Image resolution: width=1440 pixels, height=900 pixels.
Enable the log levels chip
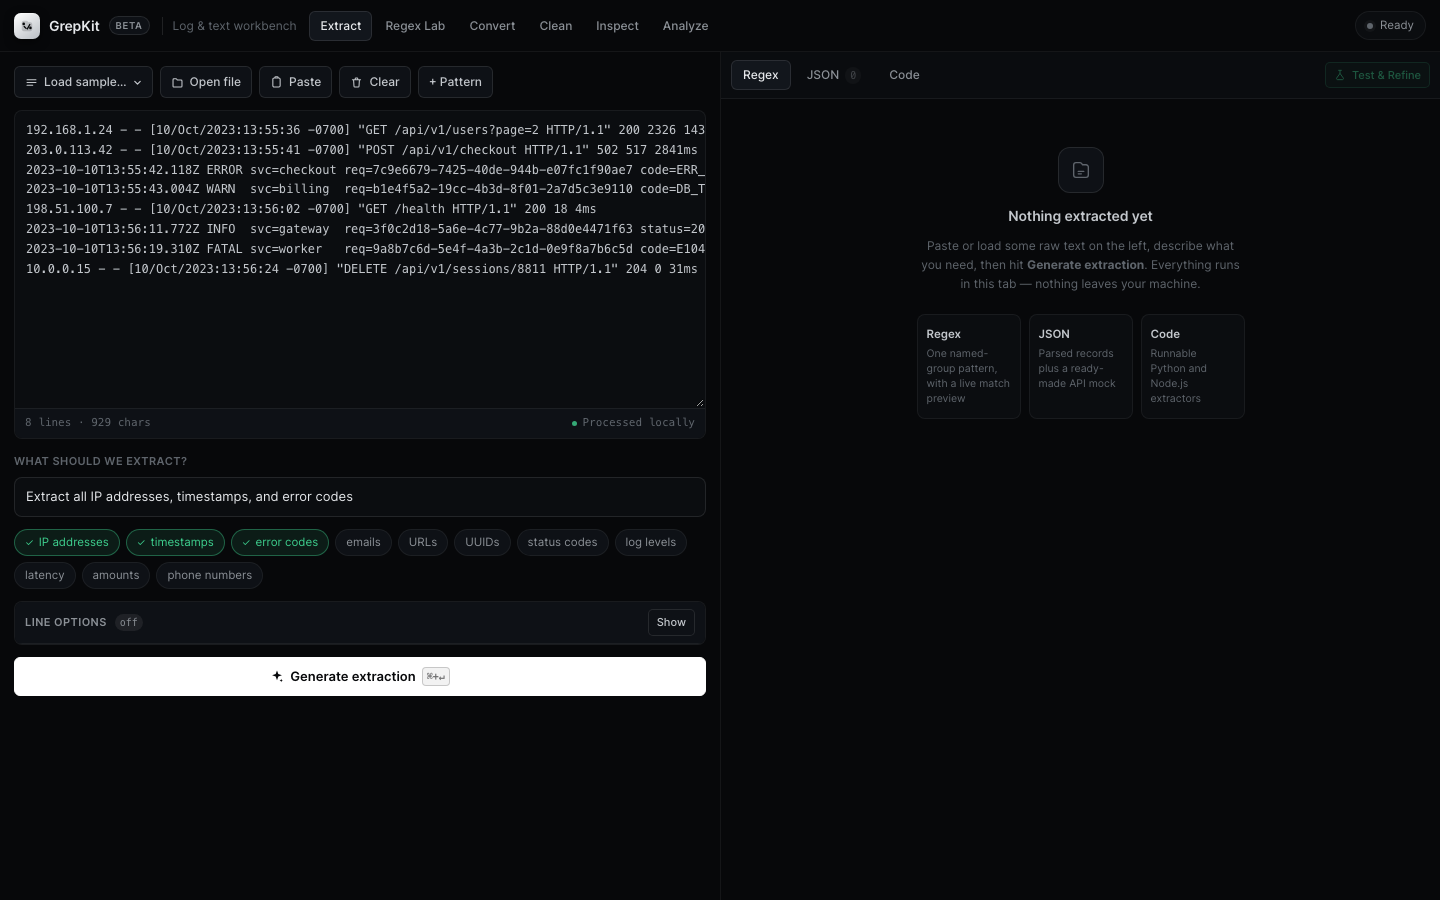tap(650, 542)
